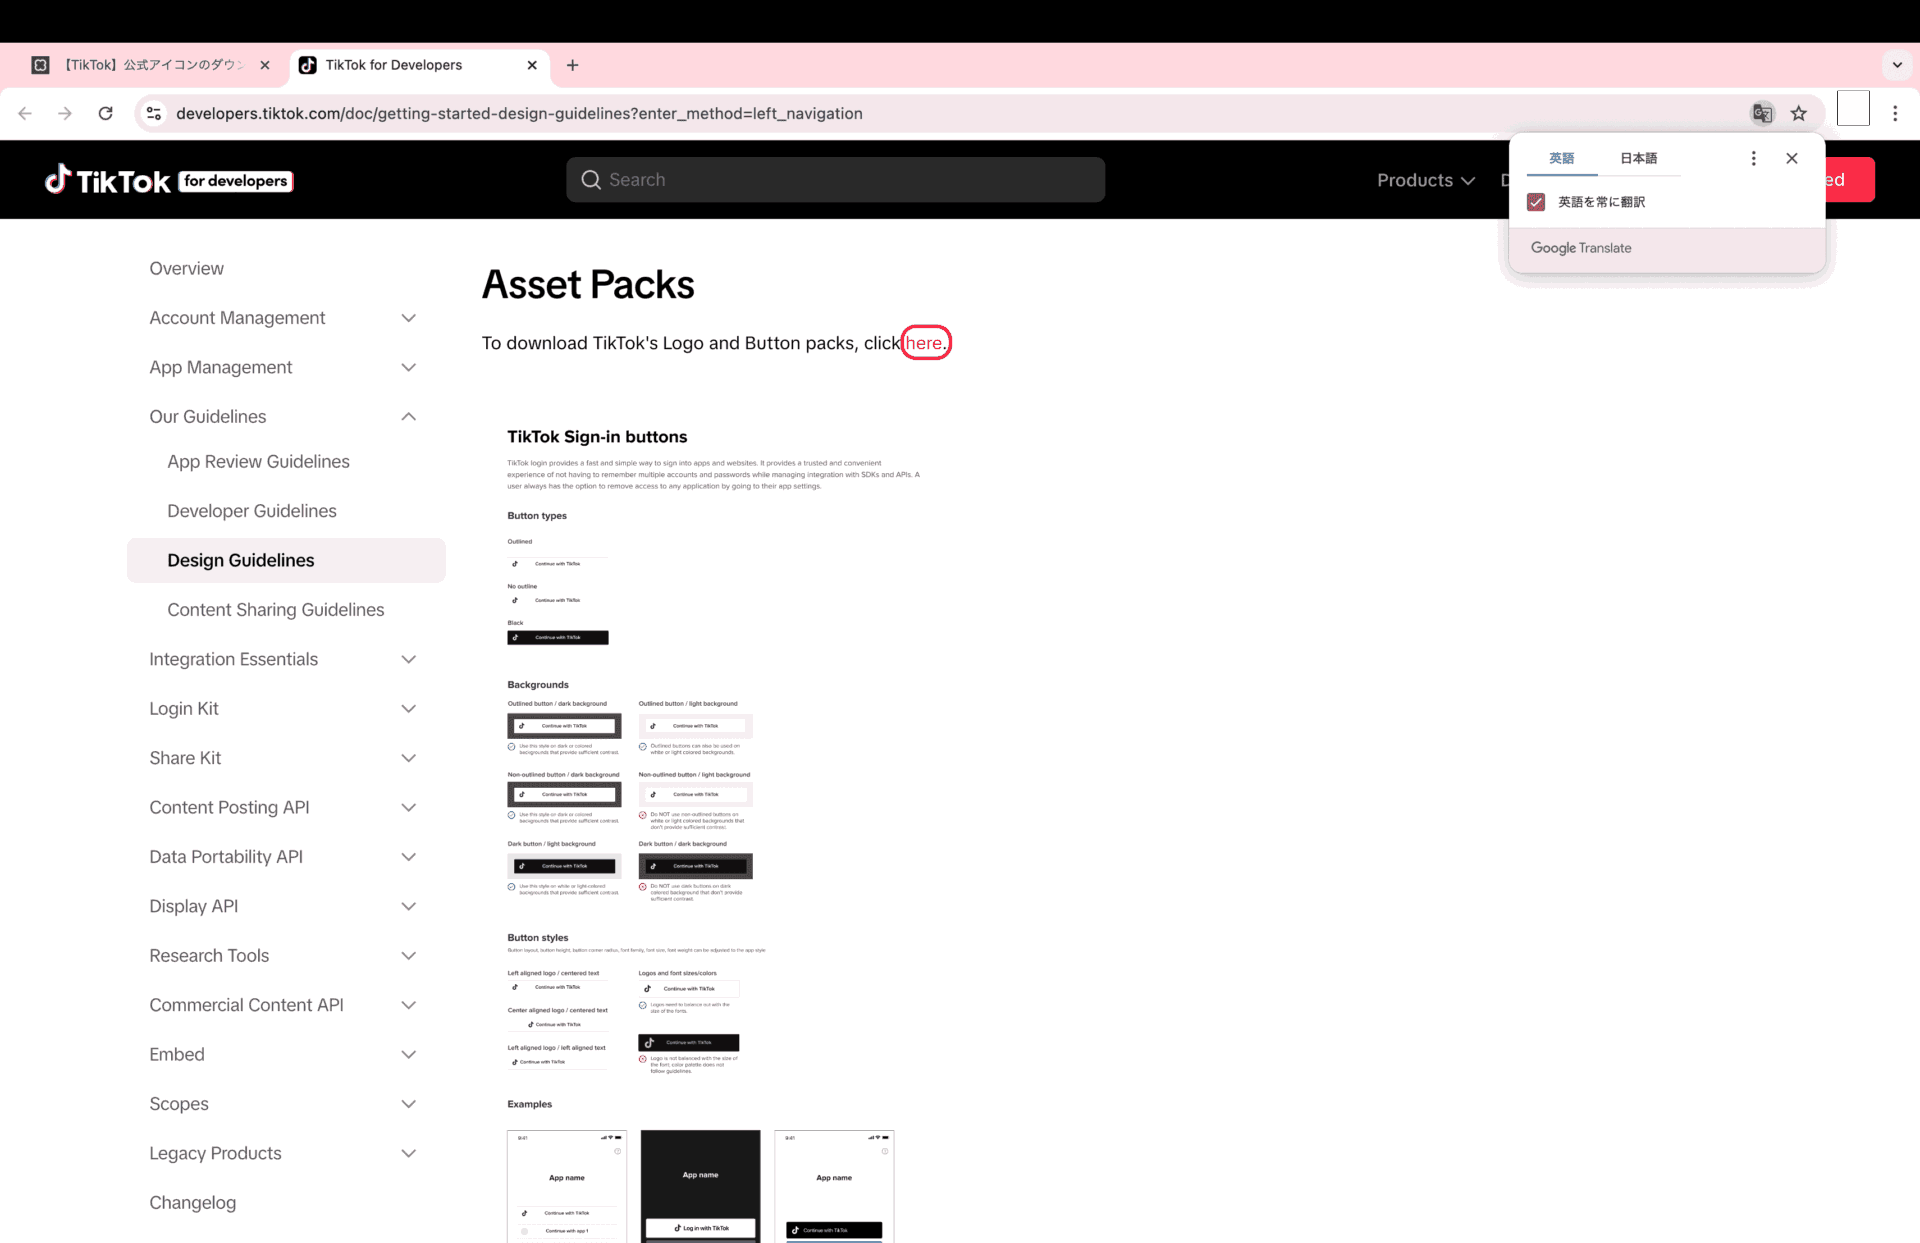Open a new browser tab

pyautogui.click(x=572, y=65)
